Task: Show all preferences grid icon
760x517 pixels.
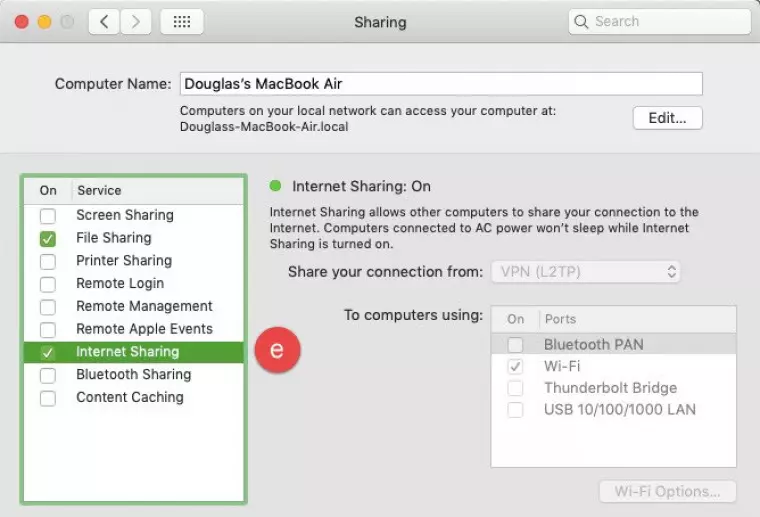Action: tap(182, 22)
